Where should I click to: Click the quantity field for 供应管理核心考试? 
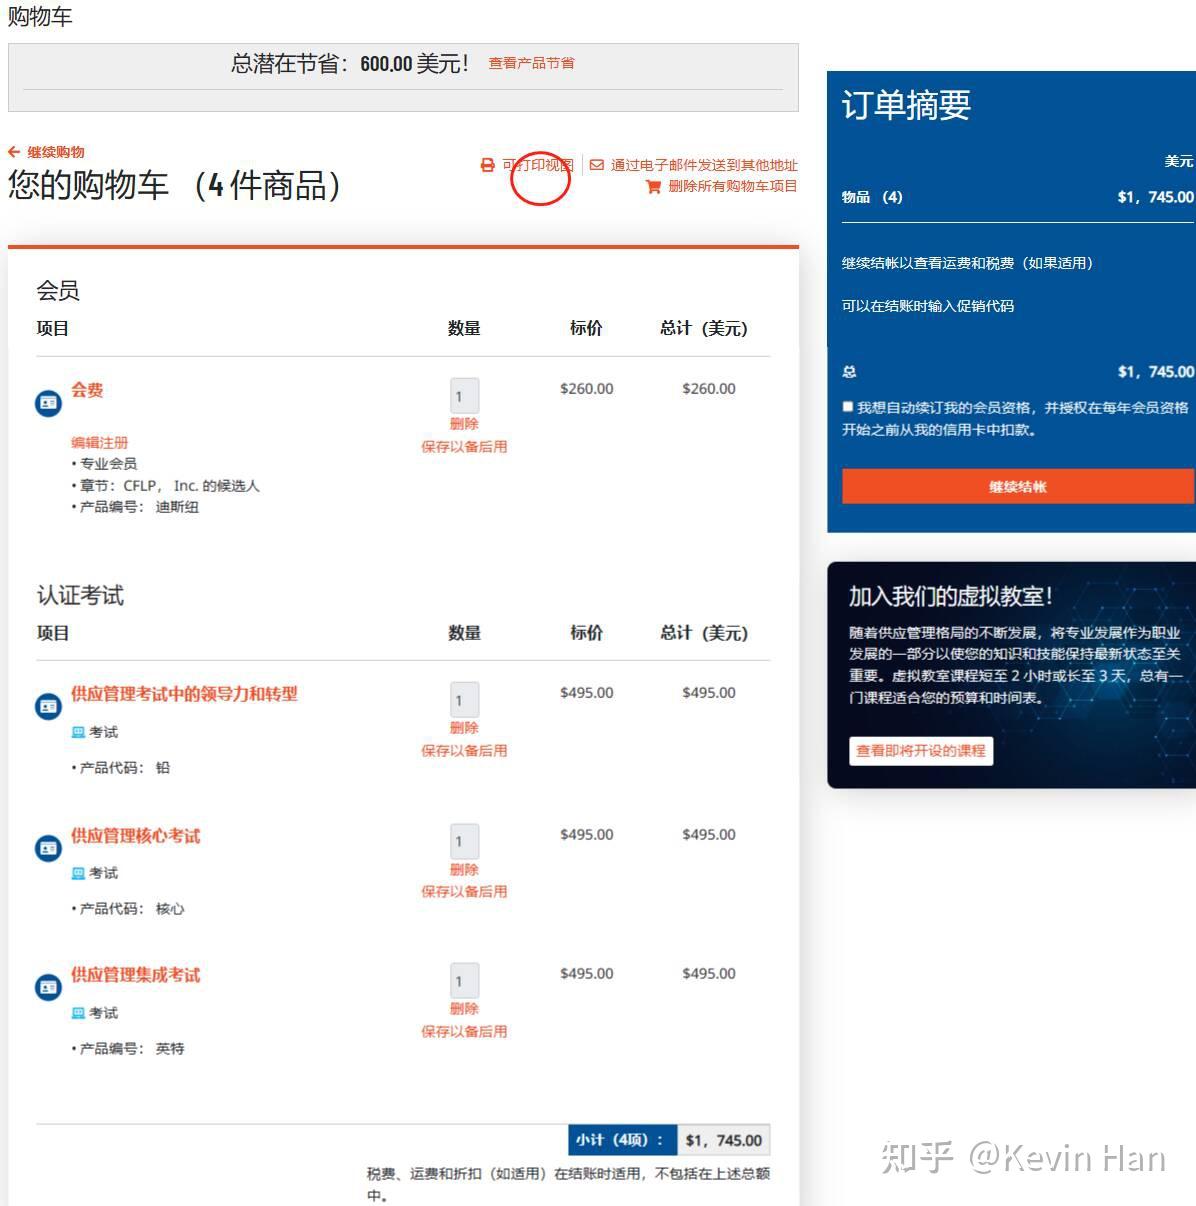coord(464,841)
